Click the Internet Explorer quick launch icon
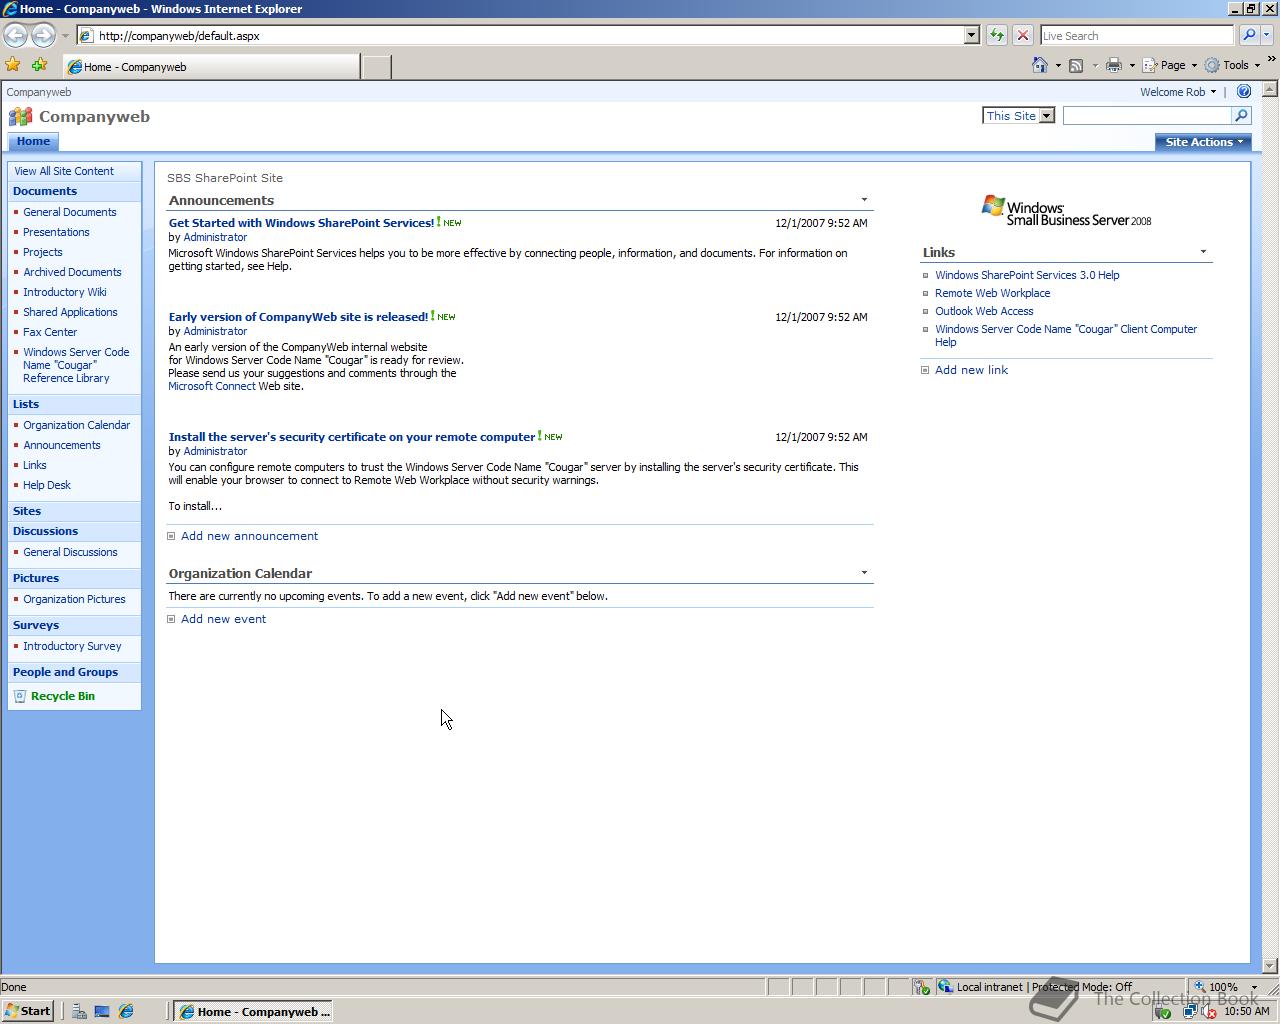Viewport: 1280px width, 1024px height. pos(126,1011)
